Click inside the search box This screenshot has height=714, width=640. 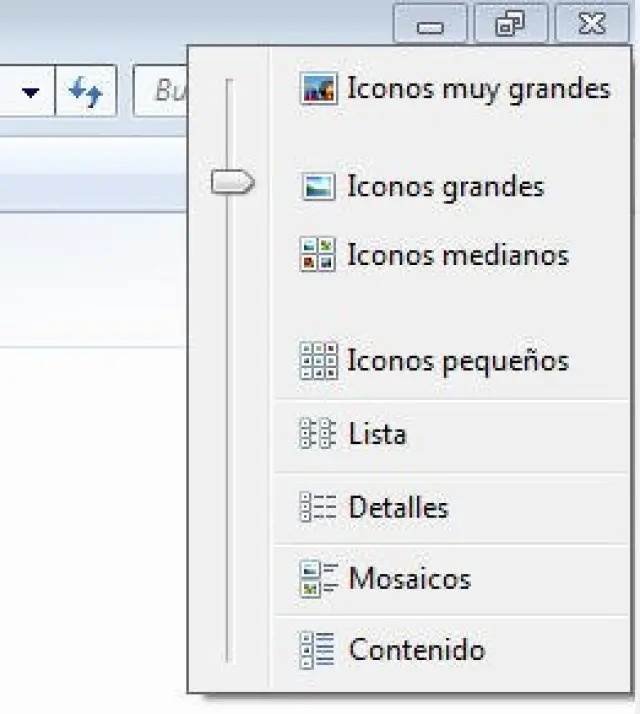click(163, 92)
